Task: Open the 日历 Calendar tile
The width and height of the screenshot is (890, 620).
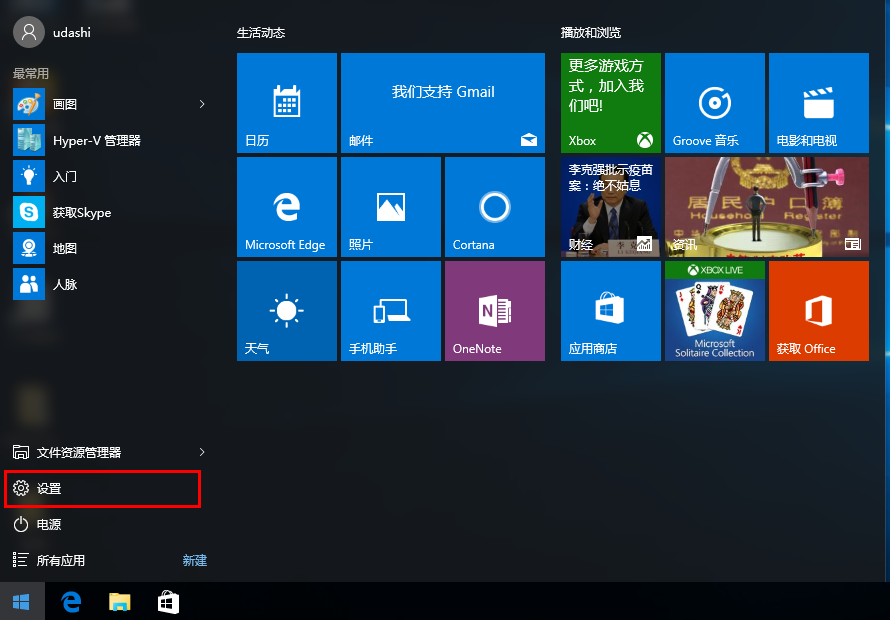Action: tap(287, 103)
